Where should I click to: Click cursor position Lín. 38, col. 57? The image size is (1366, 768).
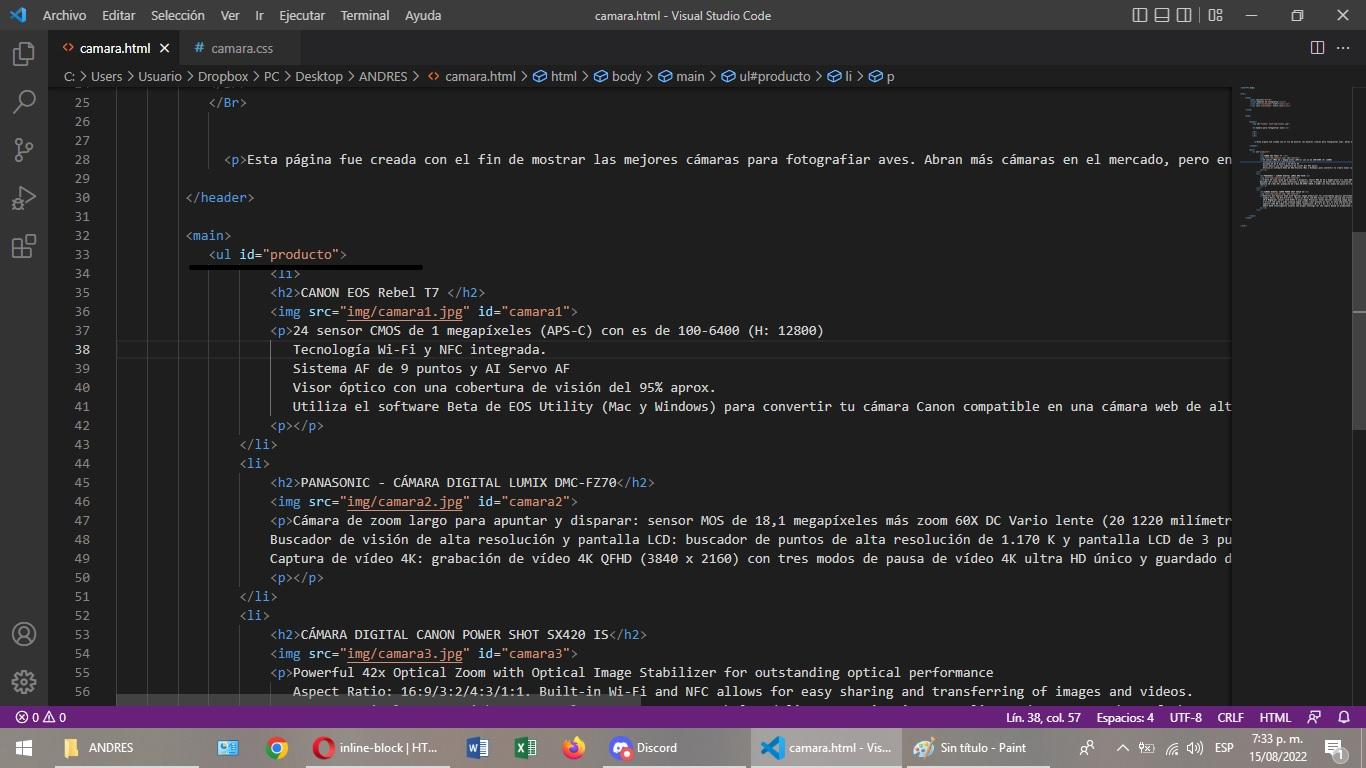coord(1044,717)
